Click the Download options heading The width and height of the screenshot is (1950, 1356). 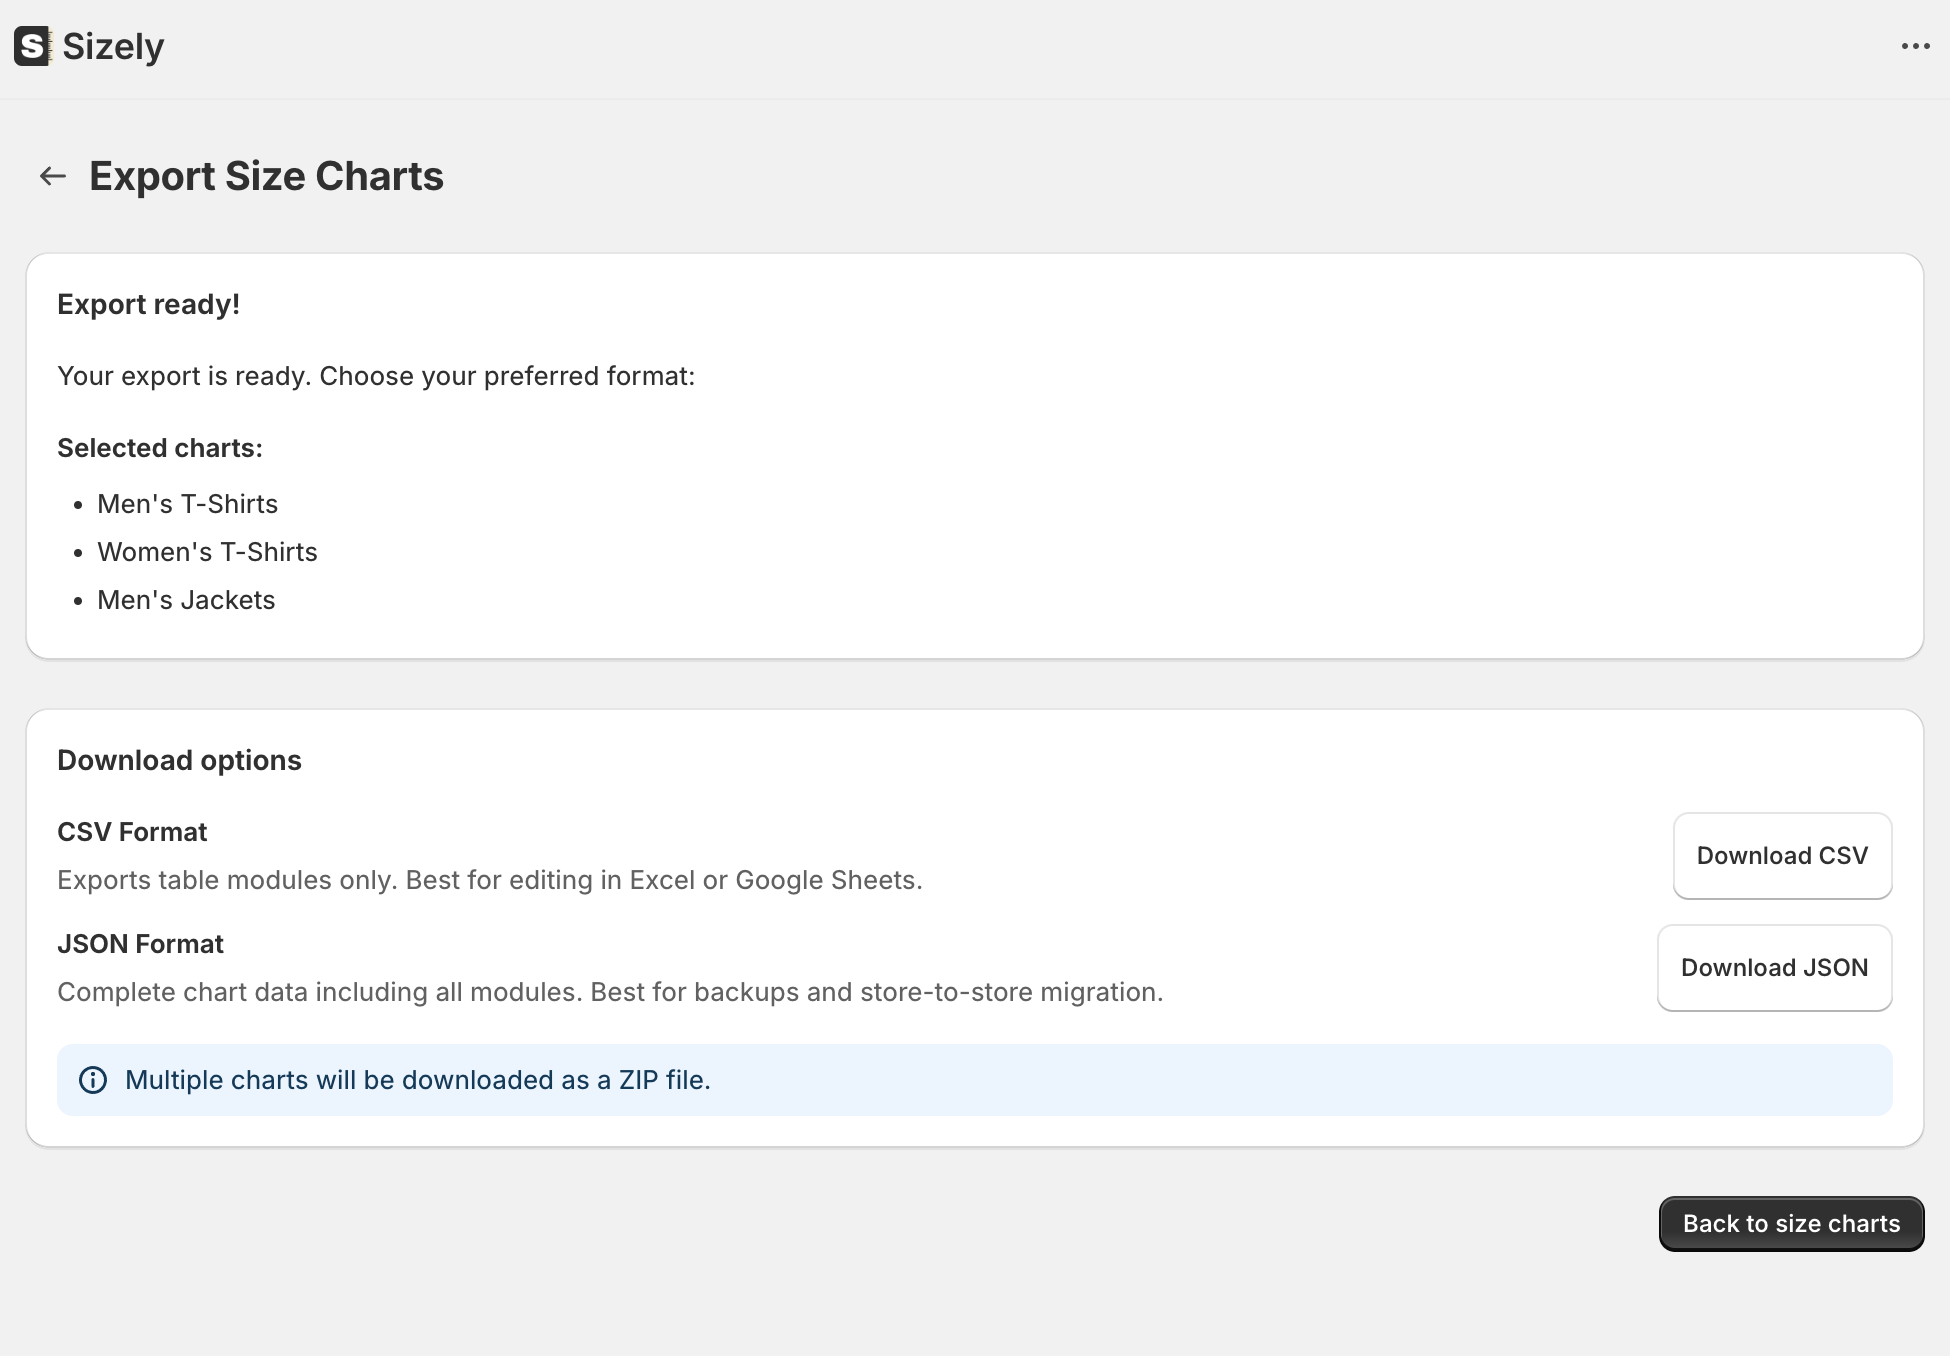pyautogui.click(x=179, y=760)
